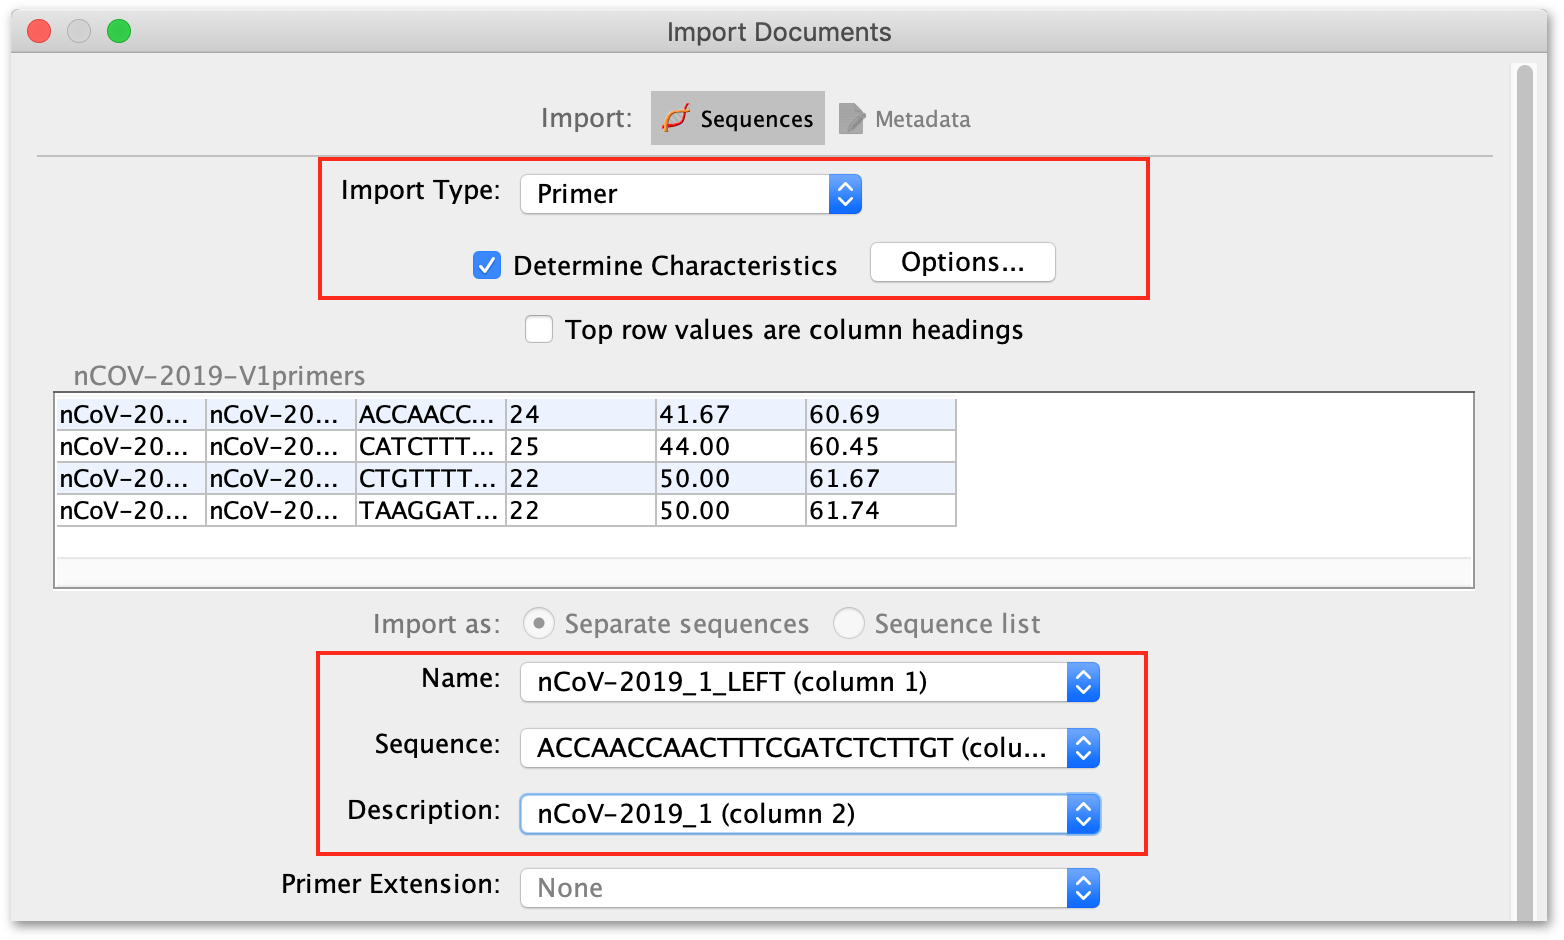Select the TAAGGAT... cell in the table
The width and height of the screenshot is (1564, 940).
[429, 510]
